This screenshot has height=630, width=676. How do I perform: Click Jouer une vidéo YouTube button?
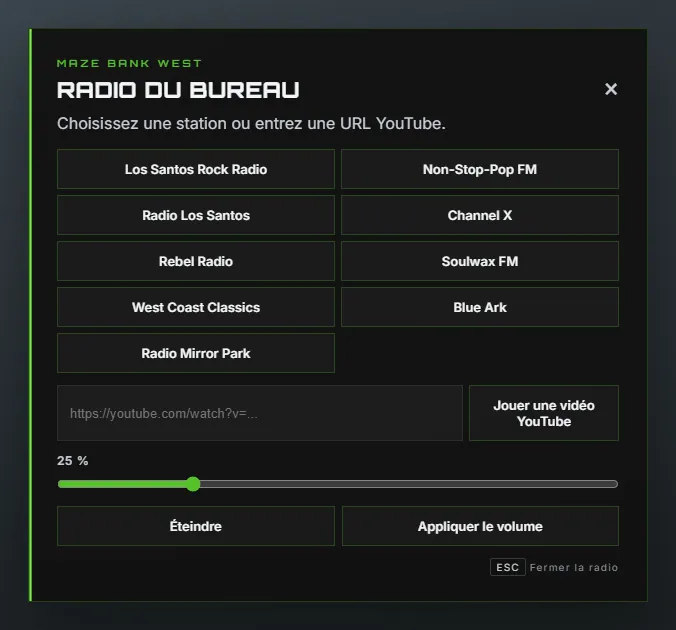544,413
